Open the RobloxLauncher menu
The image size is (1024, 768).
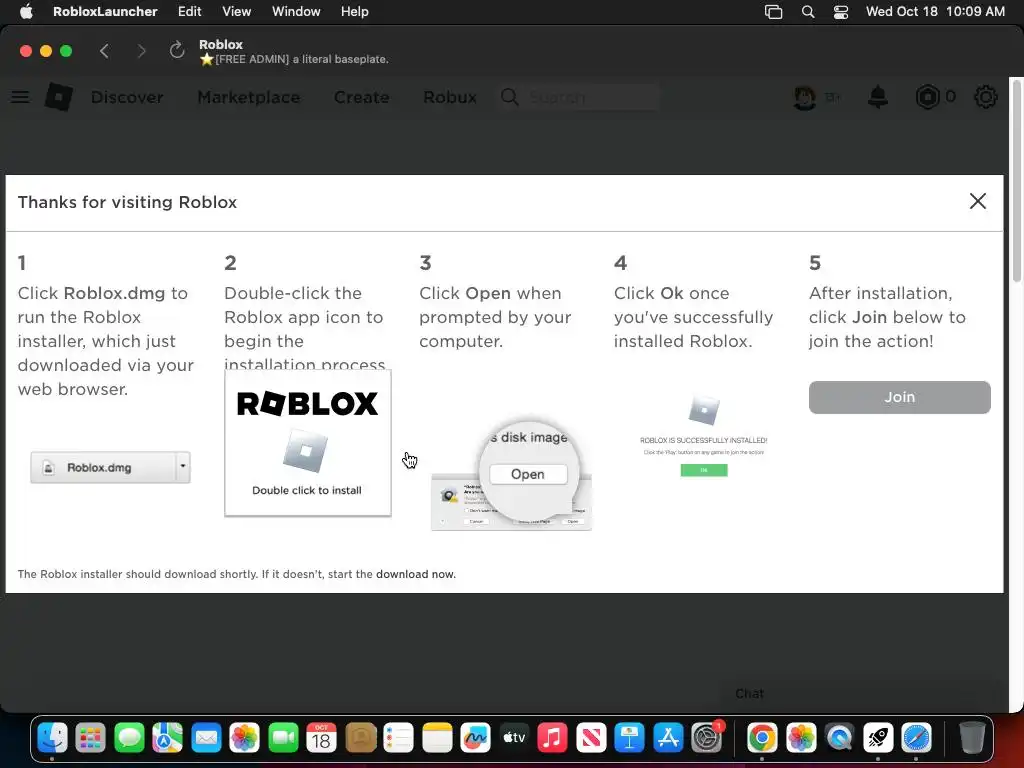(105, 11)
